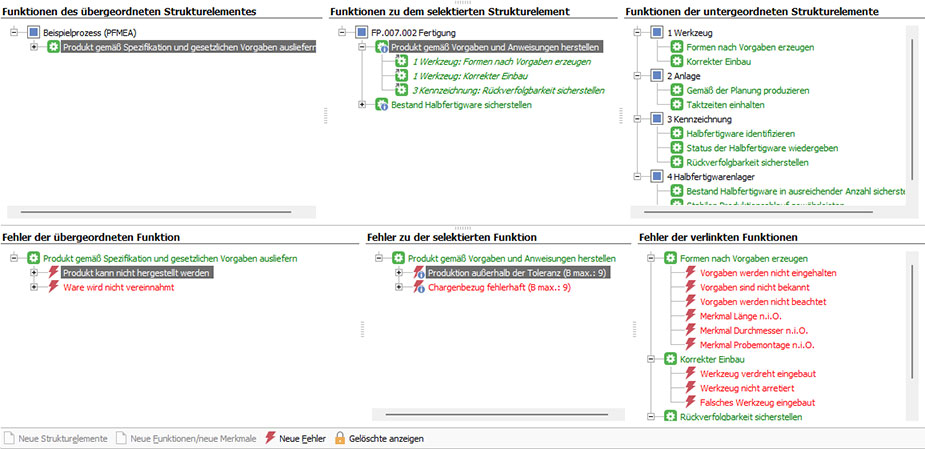Click the green icon beside Bestand Halbfertigware sicherstellen
The height and width of the screenshot is (449, 925).
tap(381, 104)
